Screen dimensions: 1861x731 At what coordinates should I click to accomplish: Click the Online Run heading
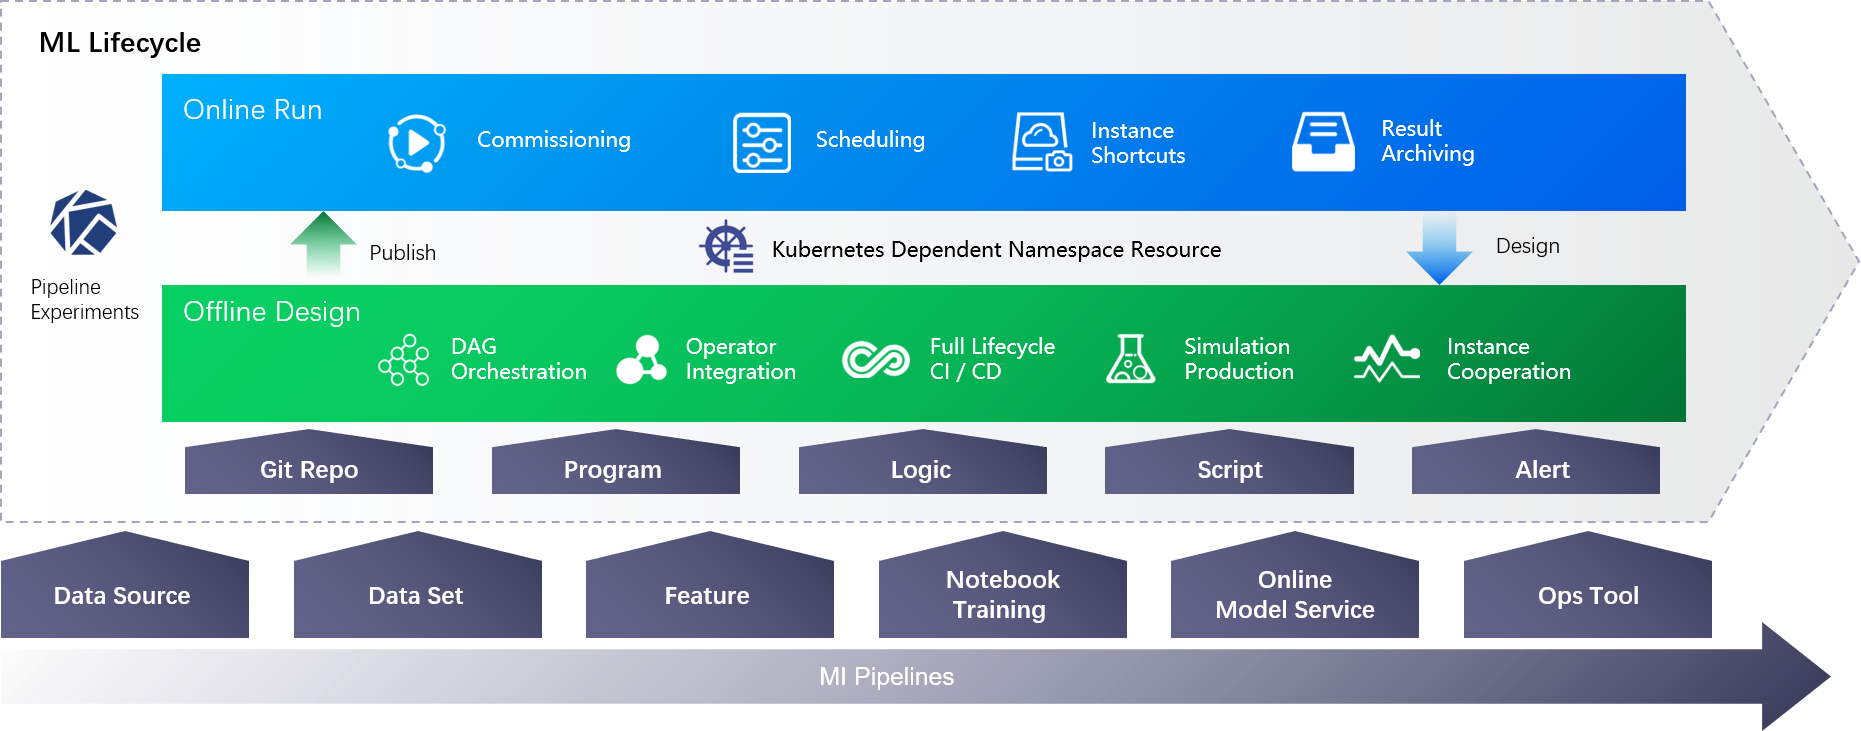[253, 110]
